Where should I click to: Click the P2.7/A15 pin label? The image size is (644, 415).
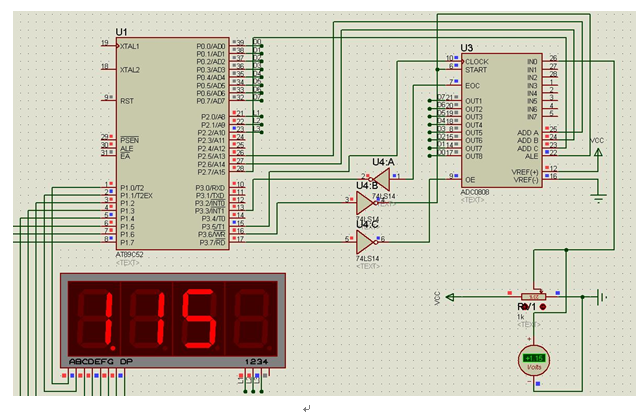tap(212, 172)
